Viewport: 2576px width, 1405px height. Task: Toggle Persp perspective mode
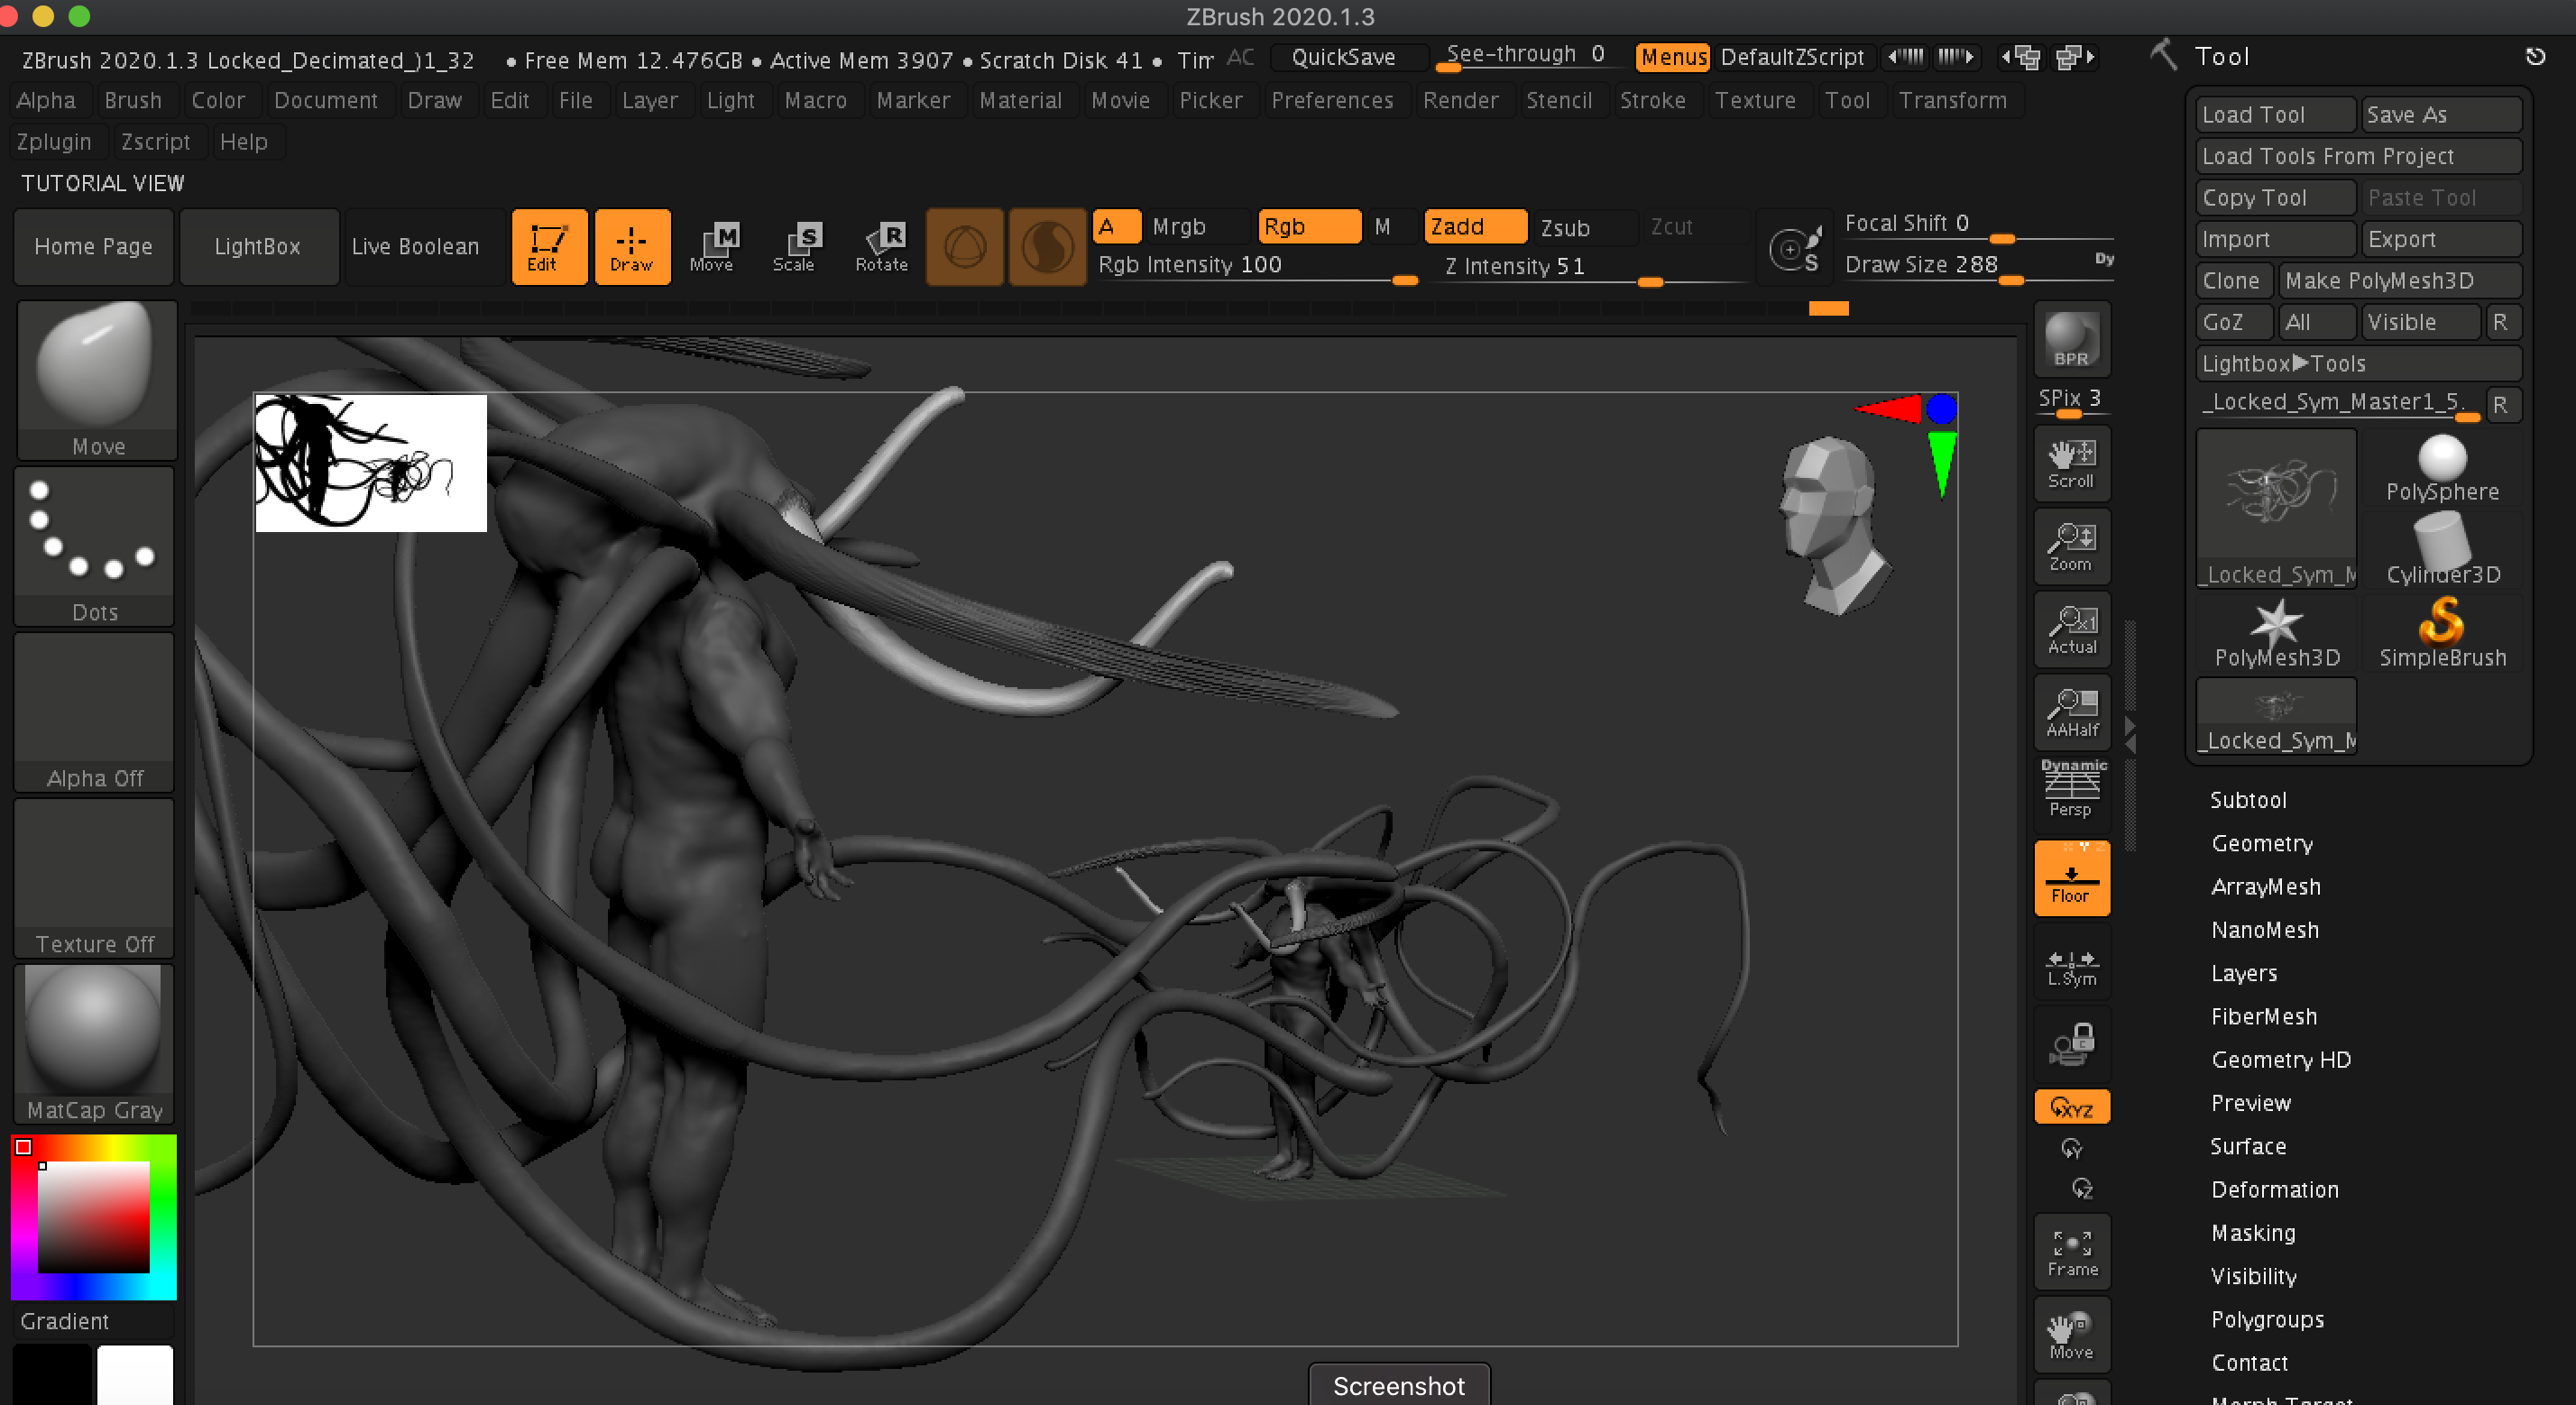[x=2071, y=792]
